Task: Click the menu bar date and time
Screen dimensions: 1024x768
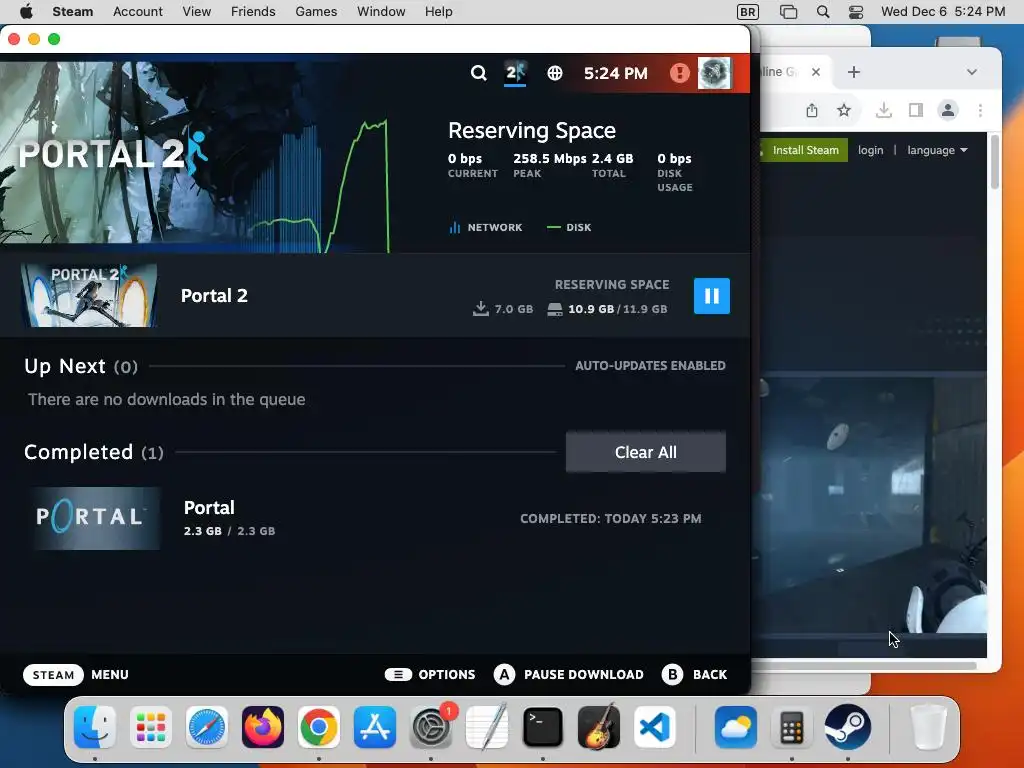Action: (x=942, y=12)
